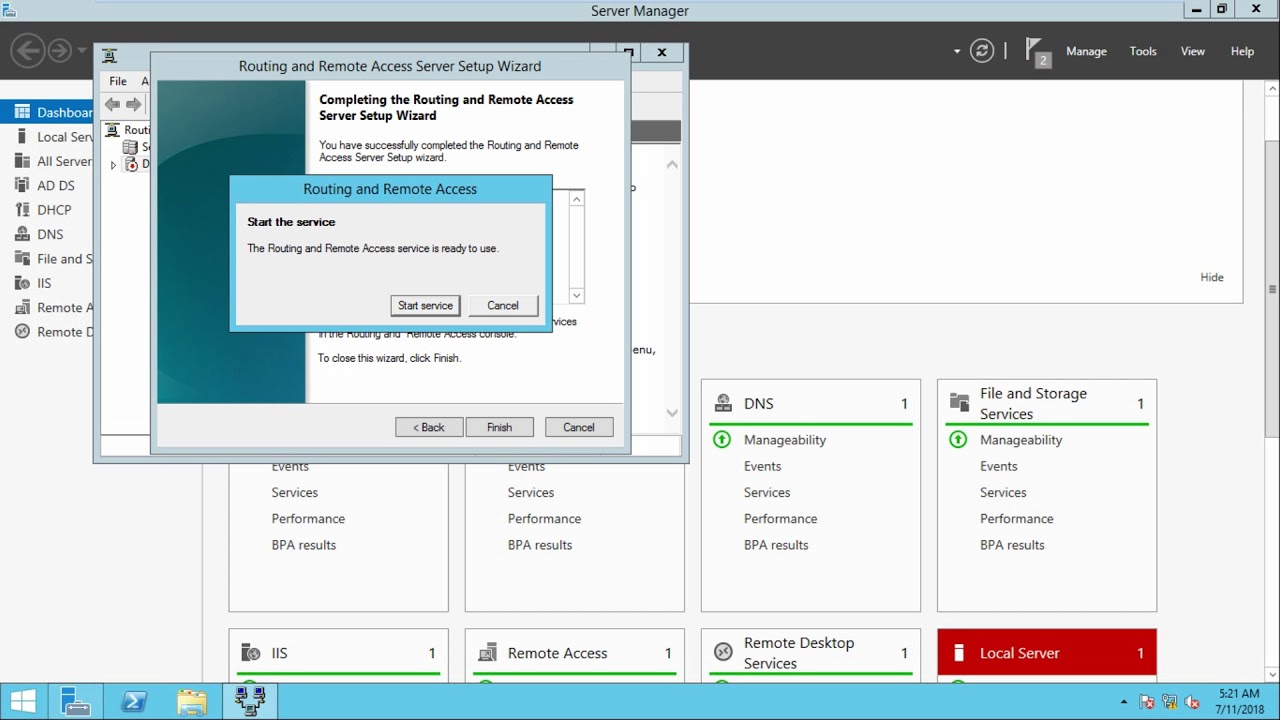
Task: Select Local Server in the sidebar
Action: [53, 137]
